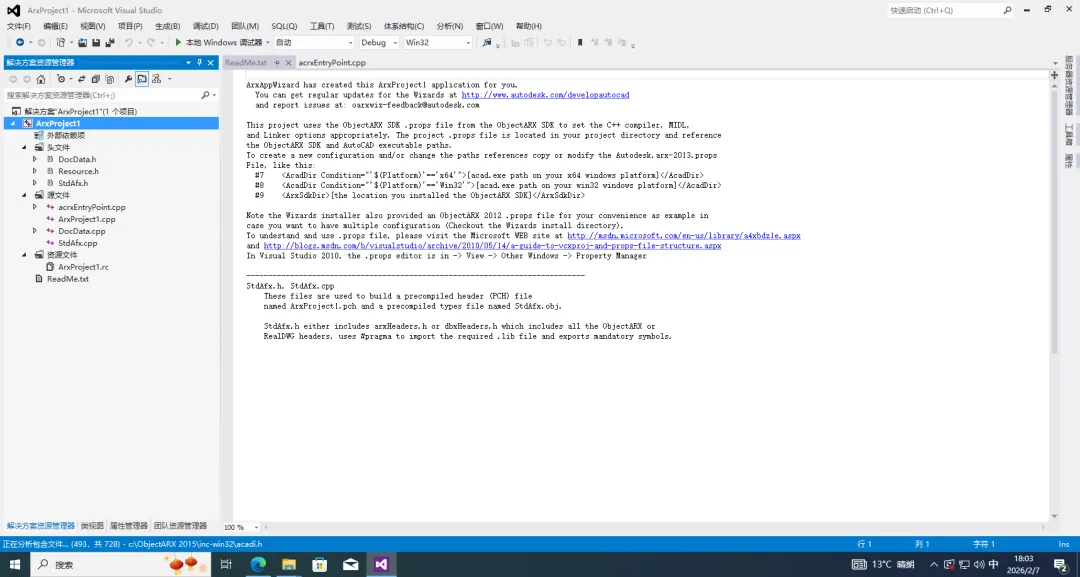Viewport: 1080px width, 577px height.
Task: Open the 生成(B) menu
Action: click(x=167, y=26)
